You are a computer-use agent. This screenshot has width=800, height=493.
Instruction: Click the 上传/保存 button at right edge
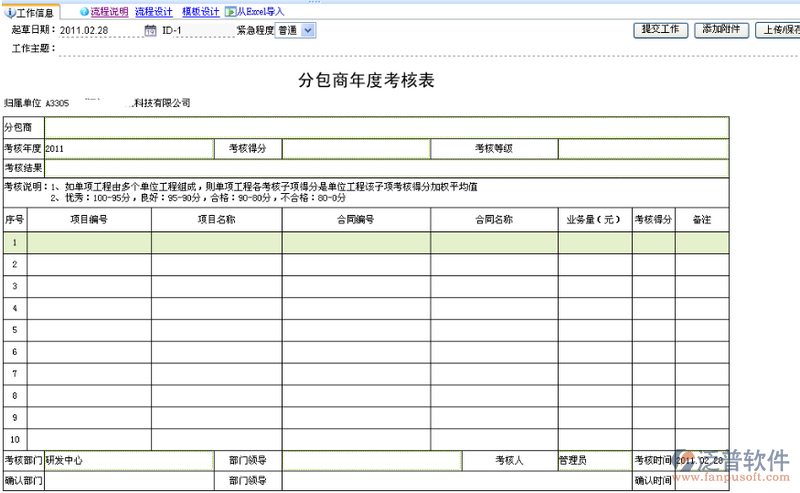pos(778,30)
